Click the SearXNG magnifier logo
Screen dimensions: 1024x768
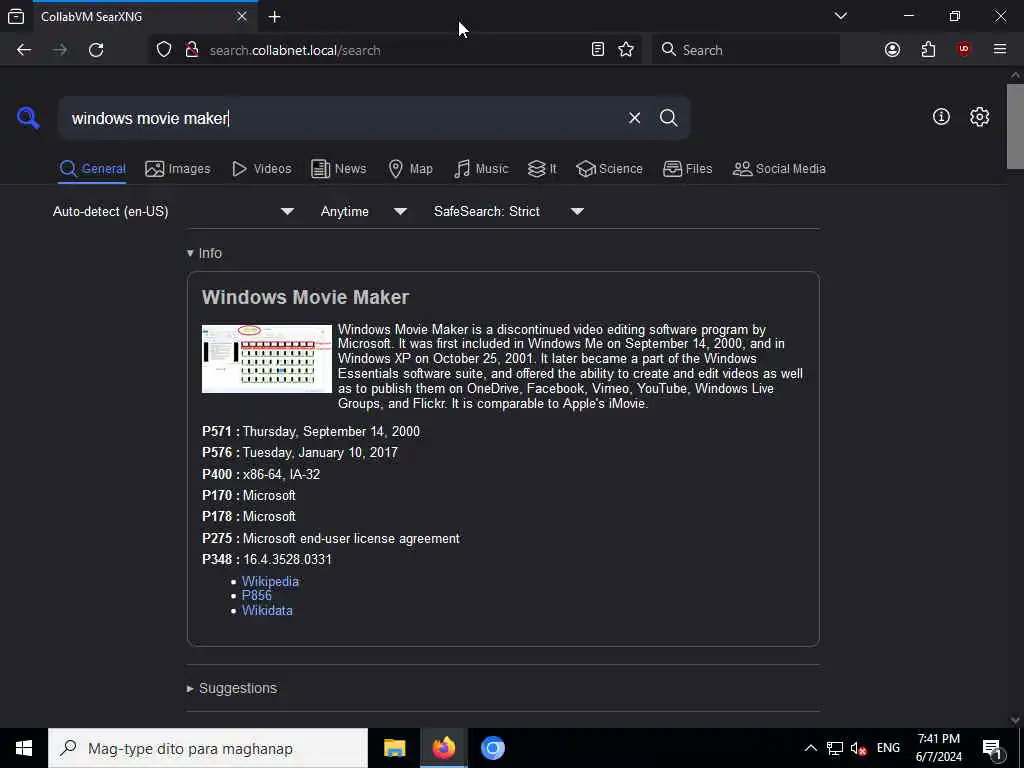click(x=28, y=118)
